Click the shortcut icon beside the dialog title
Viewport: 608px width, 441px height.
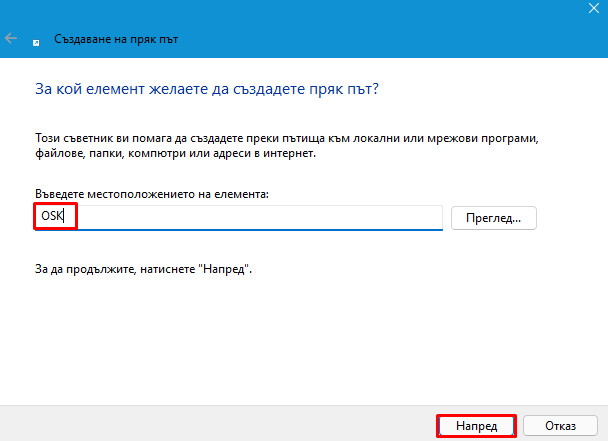click(36, 43)
